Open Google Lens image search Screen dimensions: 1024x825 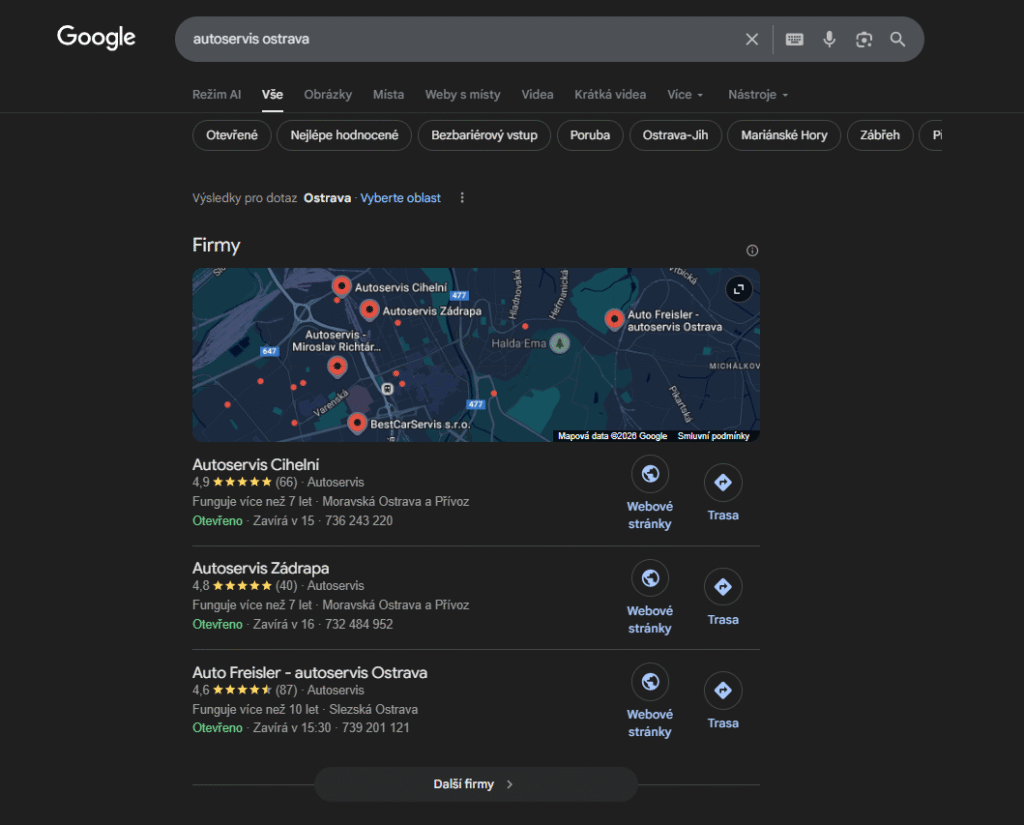coord(864,39)
